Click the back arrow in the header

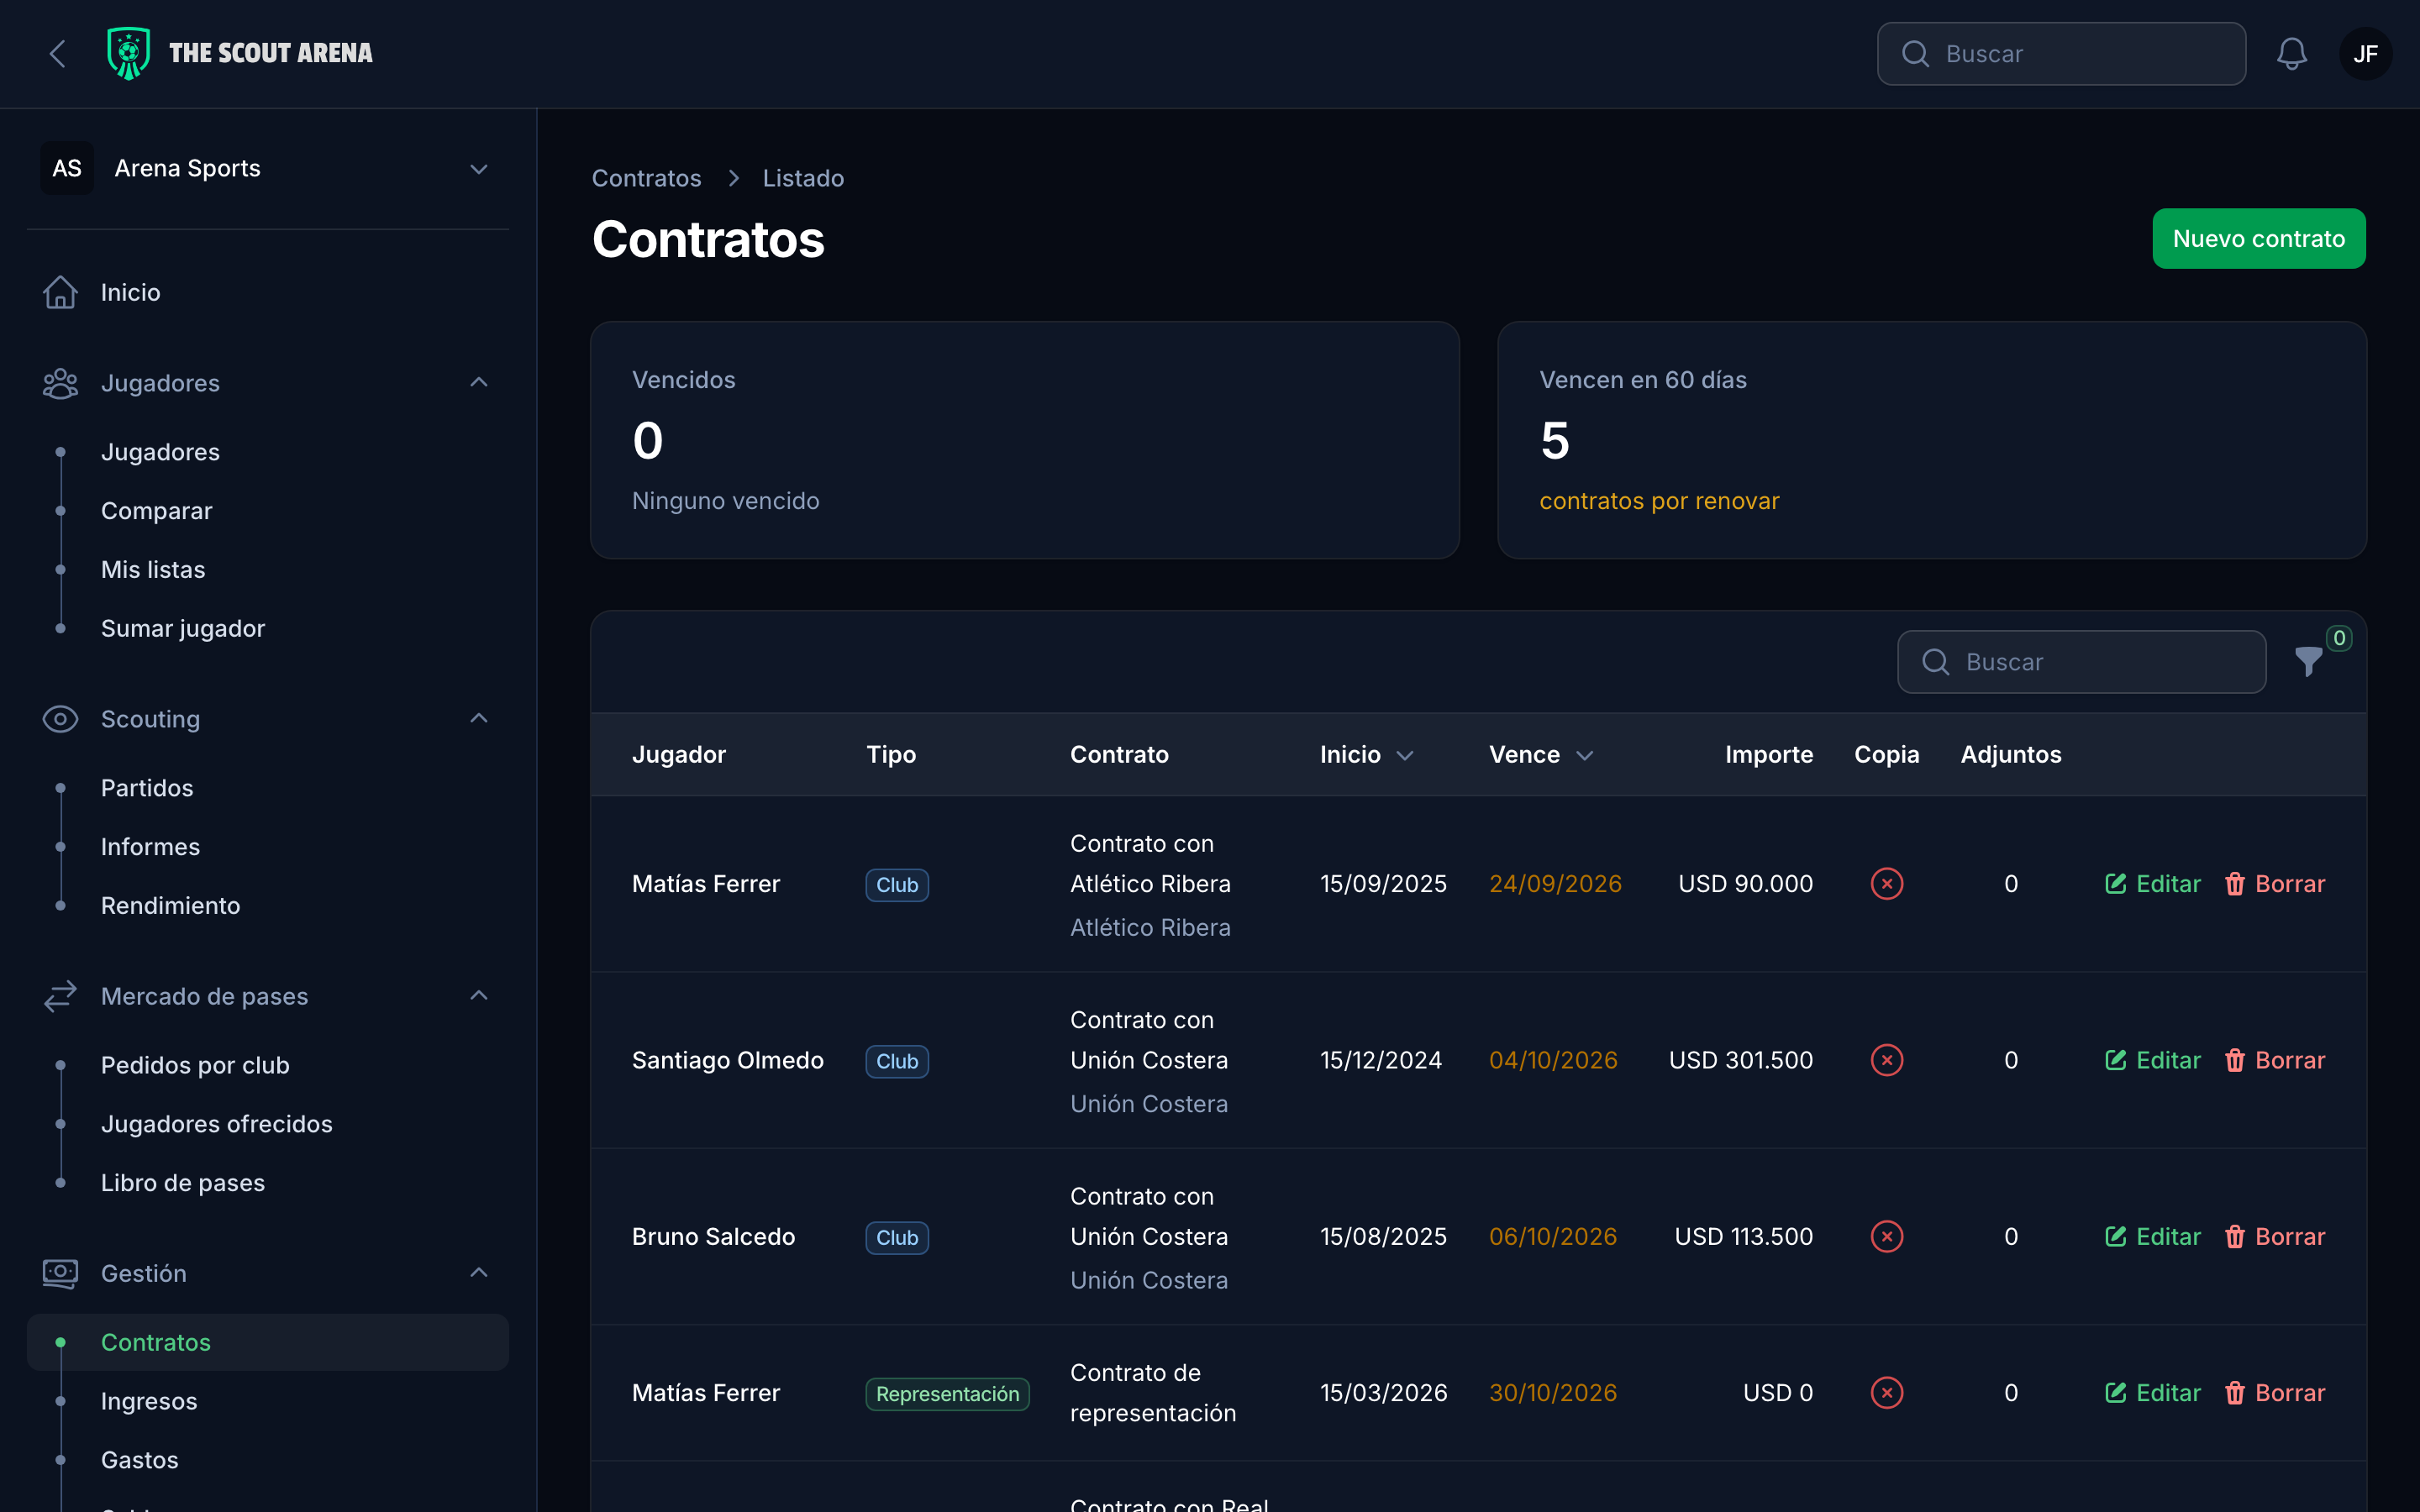[58, 54]
